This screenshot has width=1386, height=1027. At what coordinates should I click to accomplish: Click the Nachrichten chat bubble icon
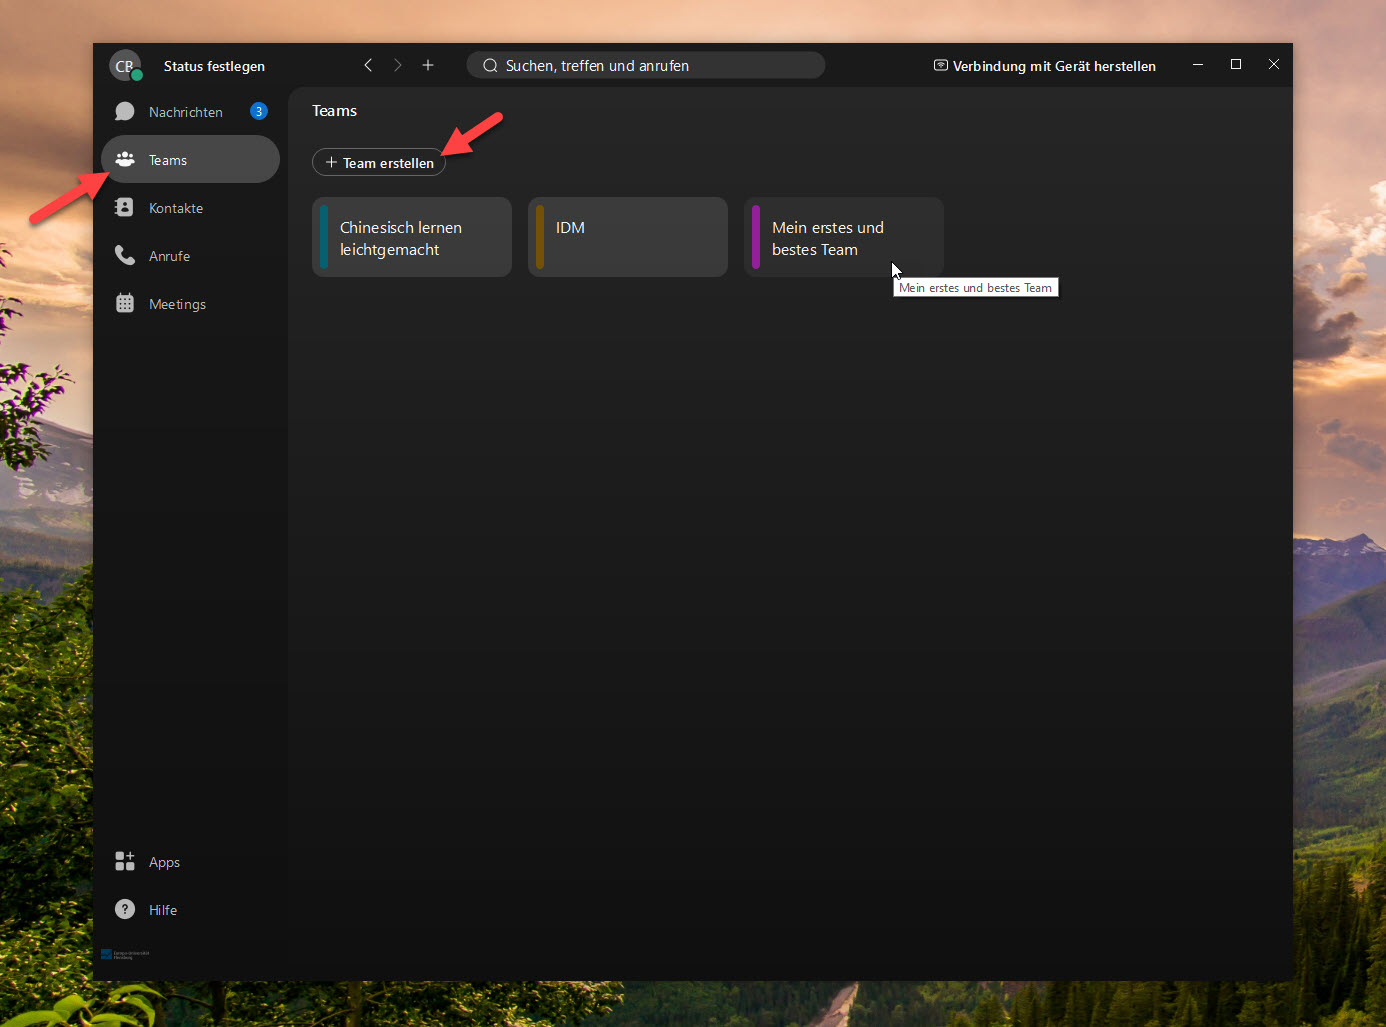(x=125, y=112)
